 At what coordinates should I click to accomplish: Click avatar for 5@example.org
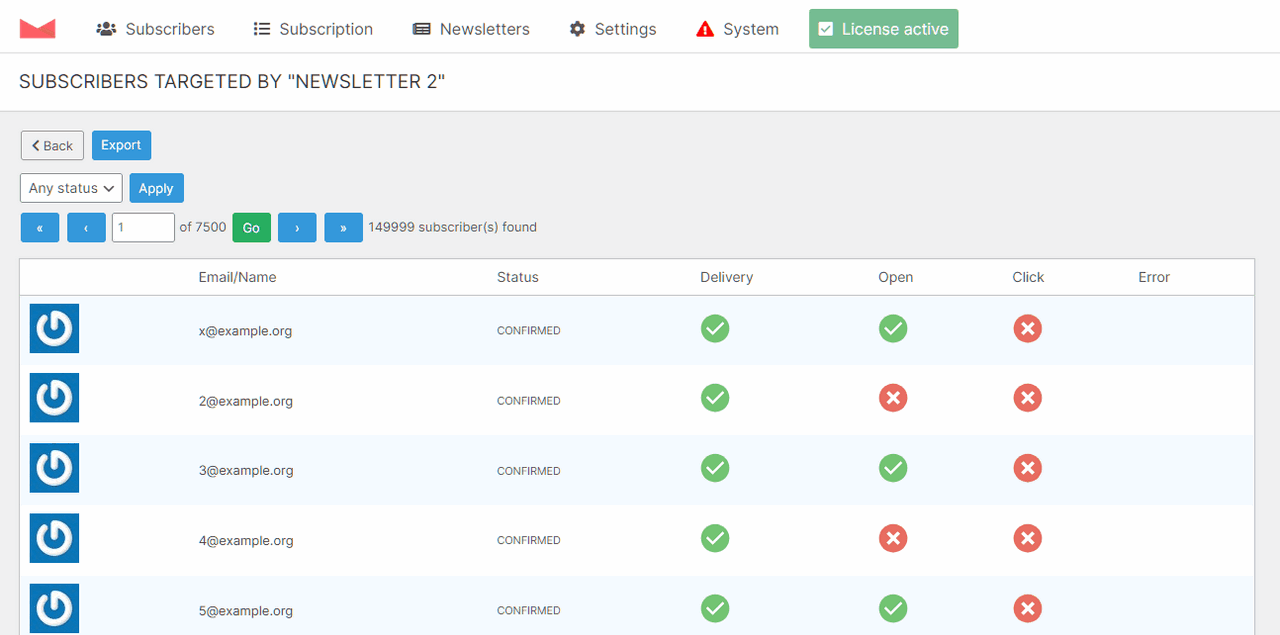(54, 608)
